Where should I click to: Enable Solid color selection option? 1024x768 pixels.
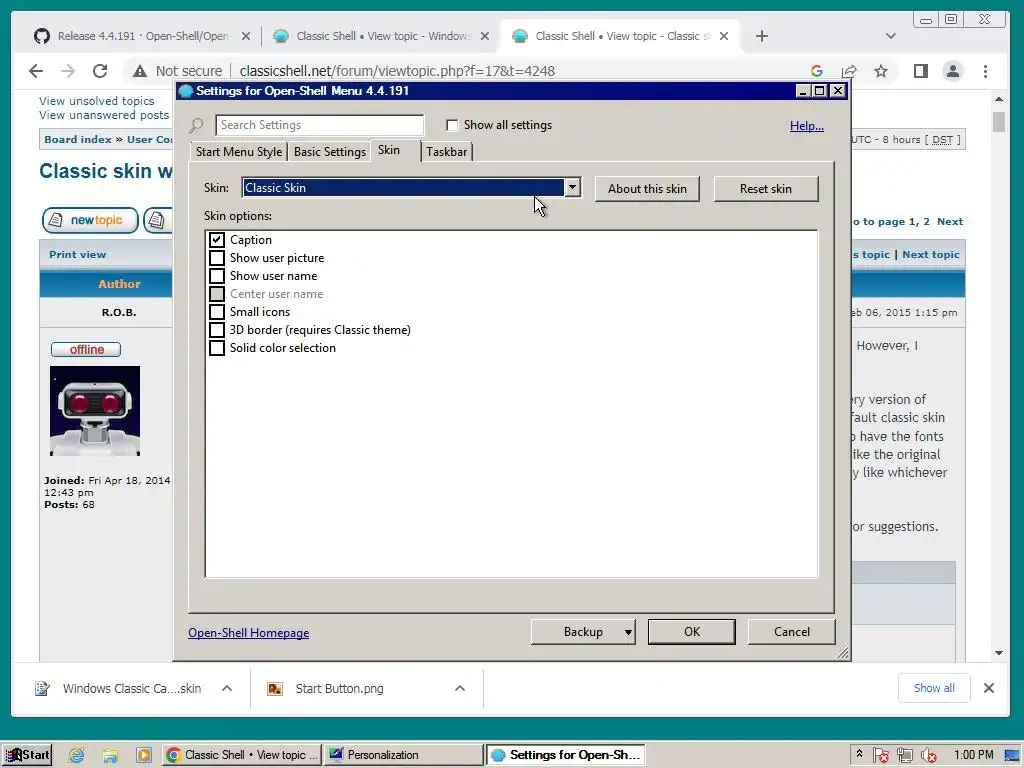[217, 347]
